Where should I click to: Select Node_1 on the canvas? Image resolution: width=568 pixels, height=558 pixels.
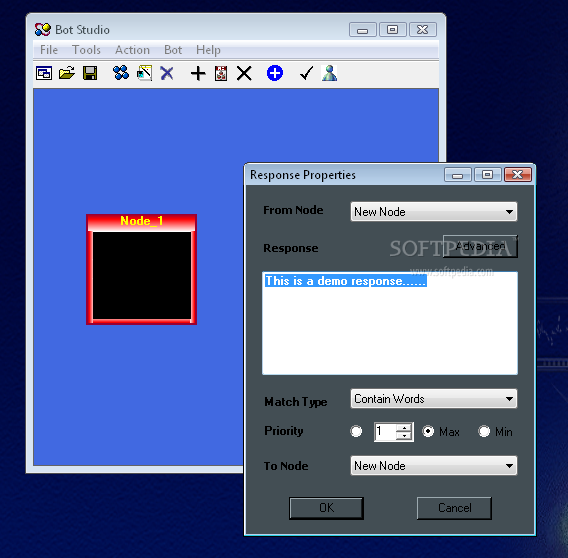[x=142, y=269]
